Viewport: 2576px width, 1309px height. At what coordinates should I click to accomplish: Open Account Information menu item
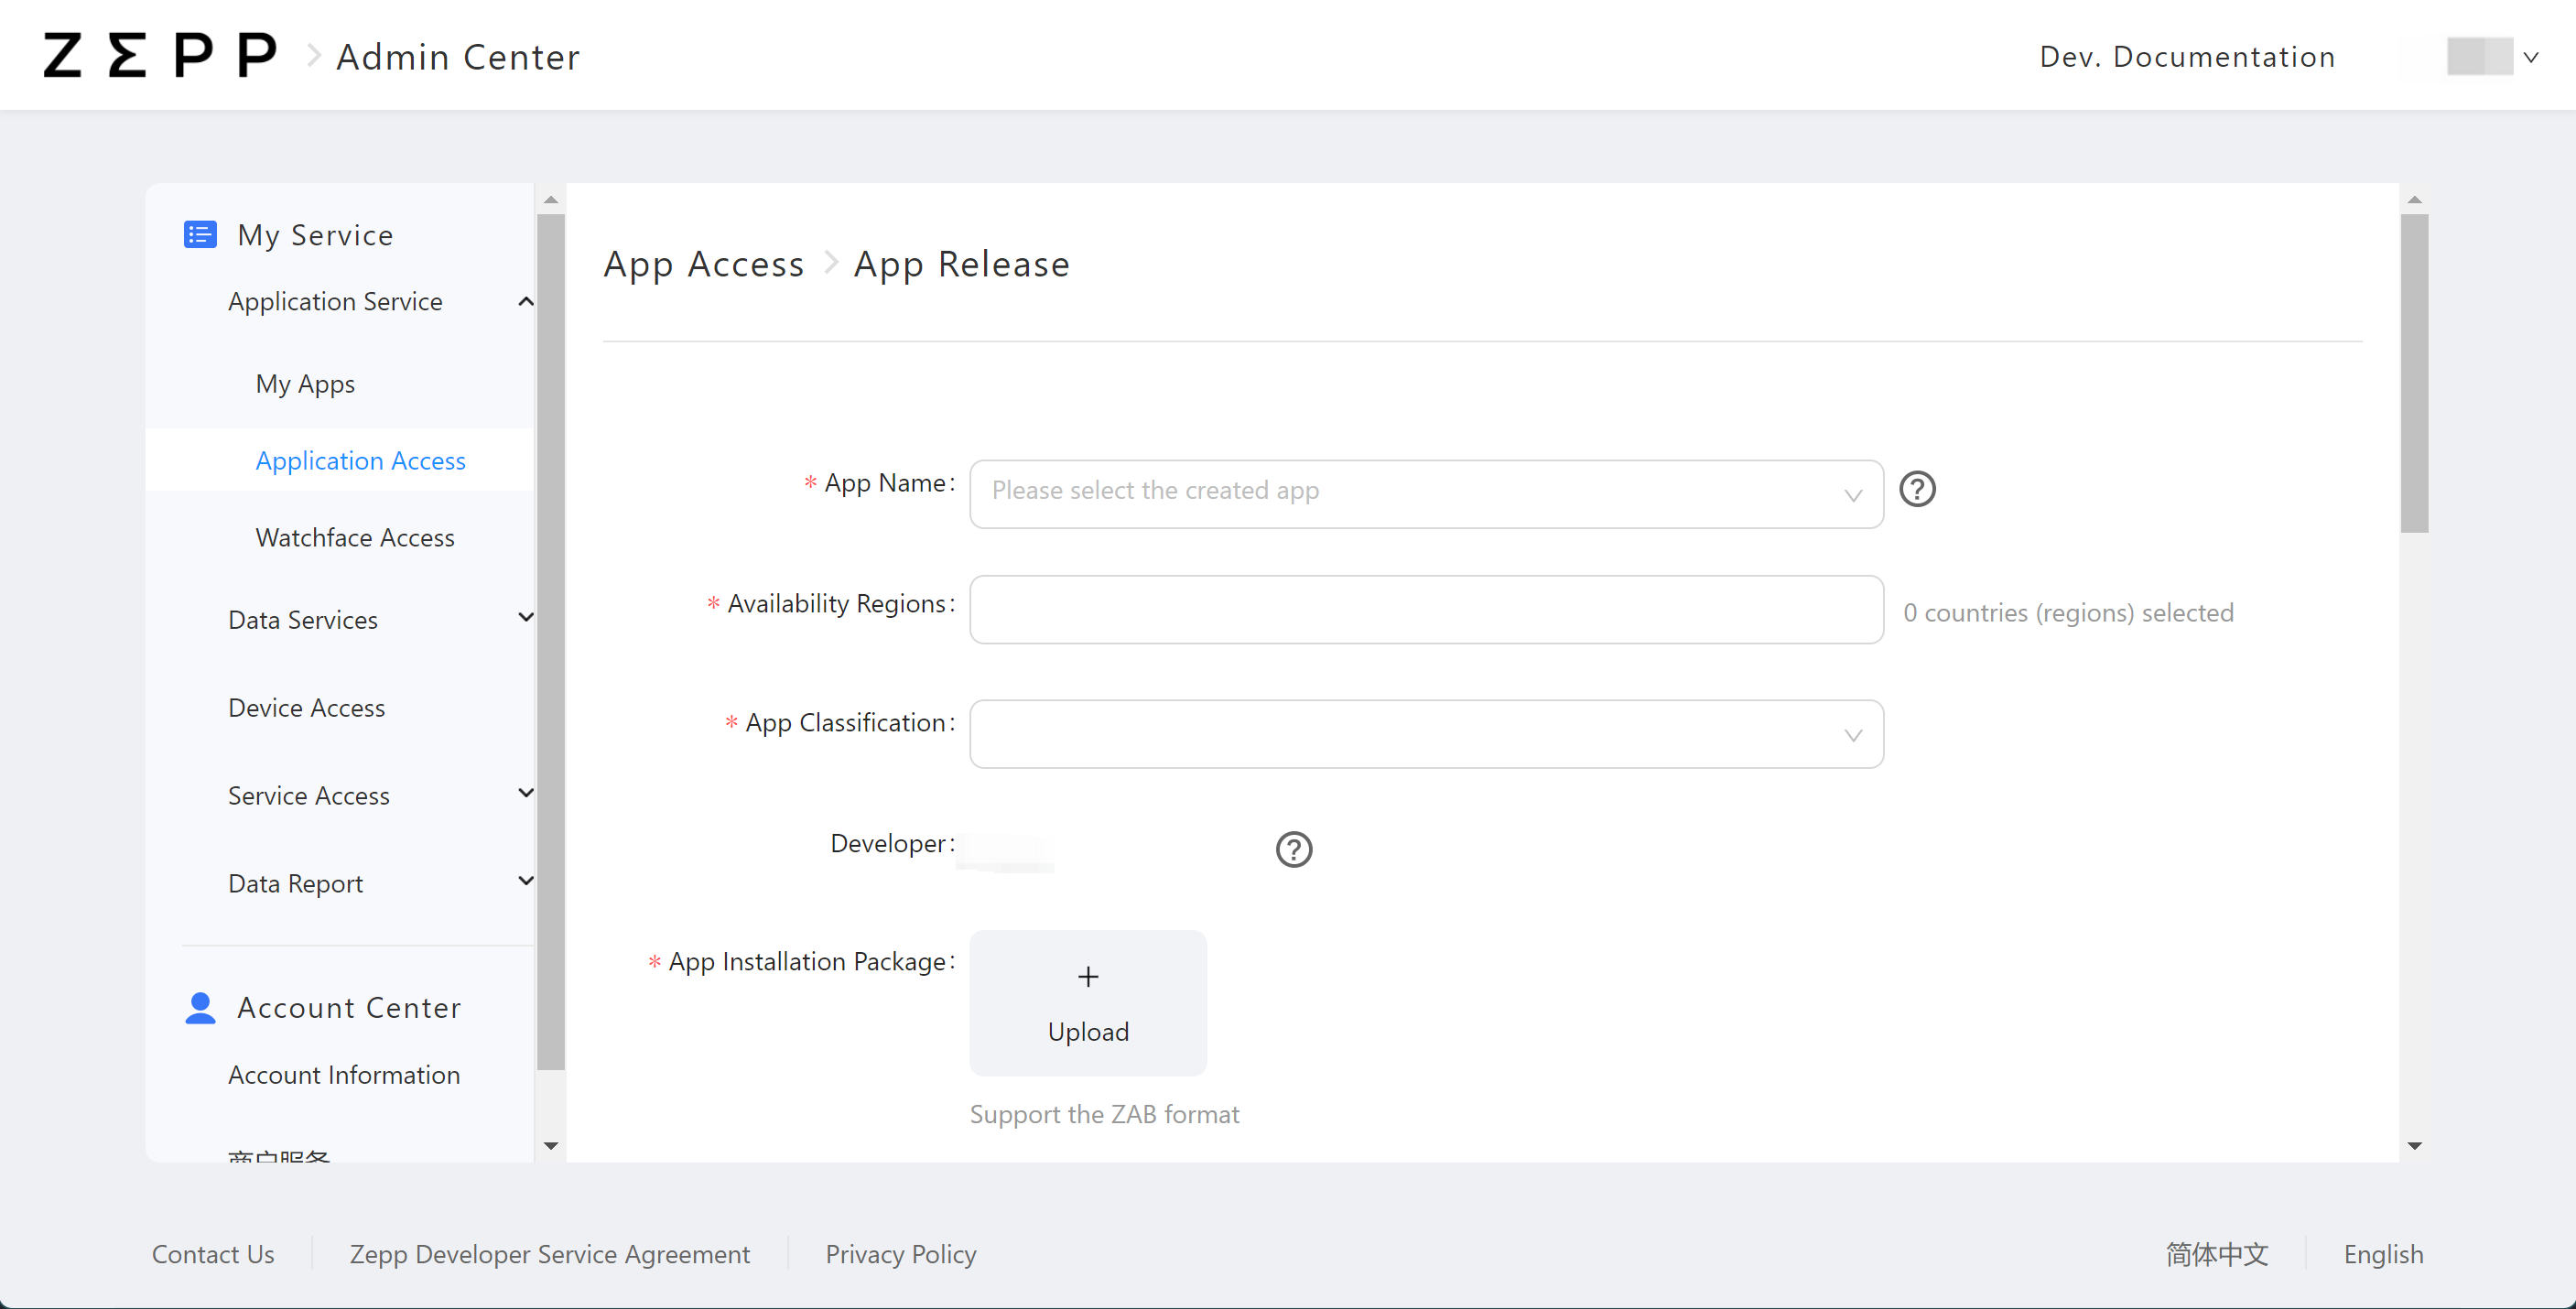(x=344, y=1075)
